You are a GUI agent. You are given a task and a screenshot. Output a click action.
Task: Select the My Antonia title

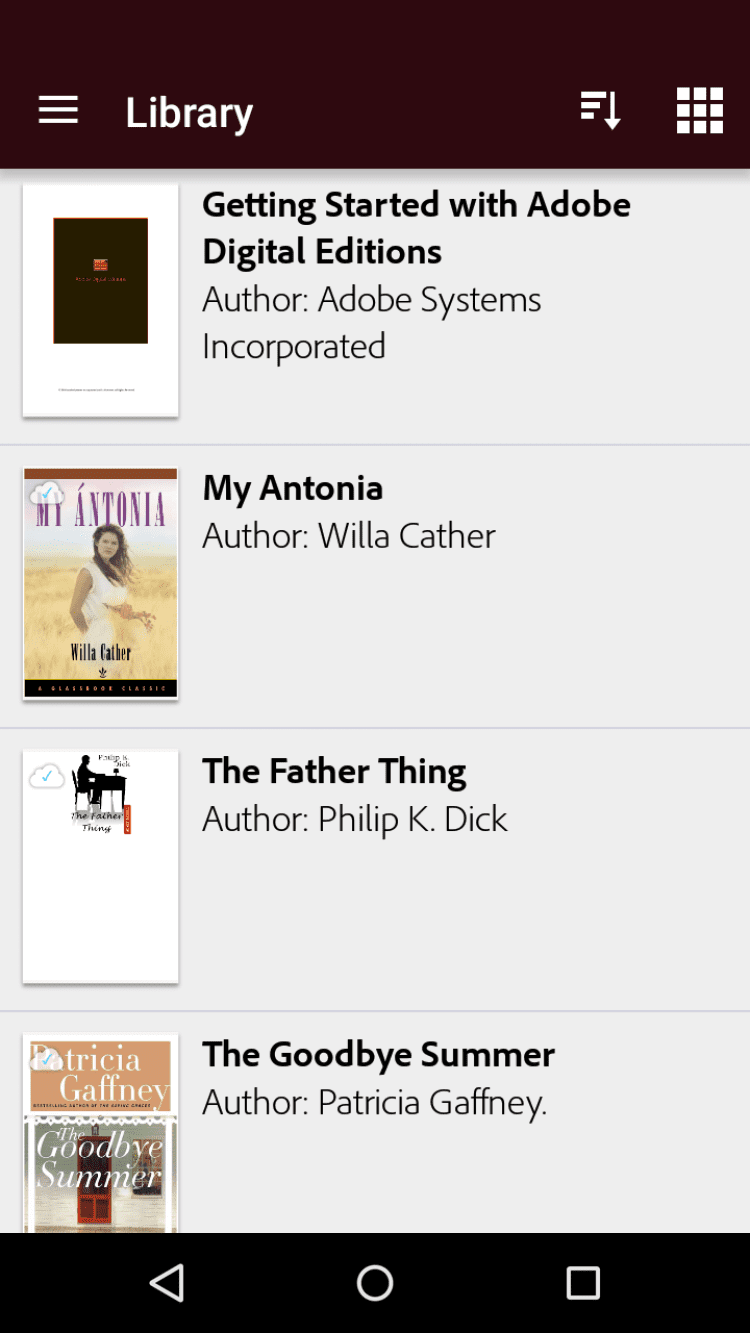292,488
